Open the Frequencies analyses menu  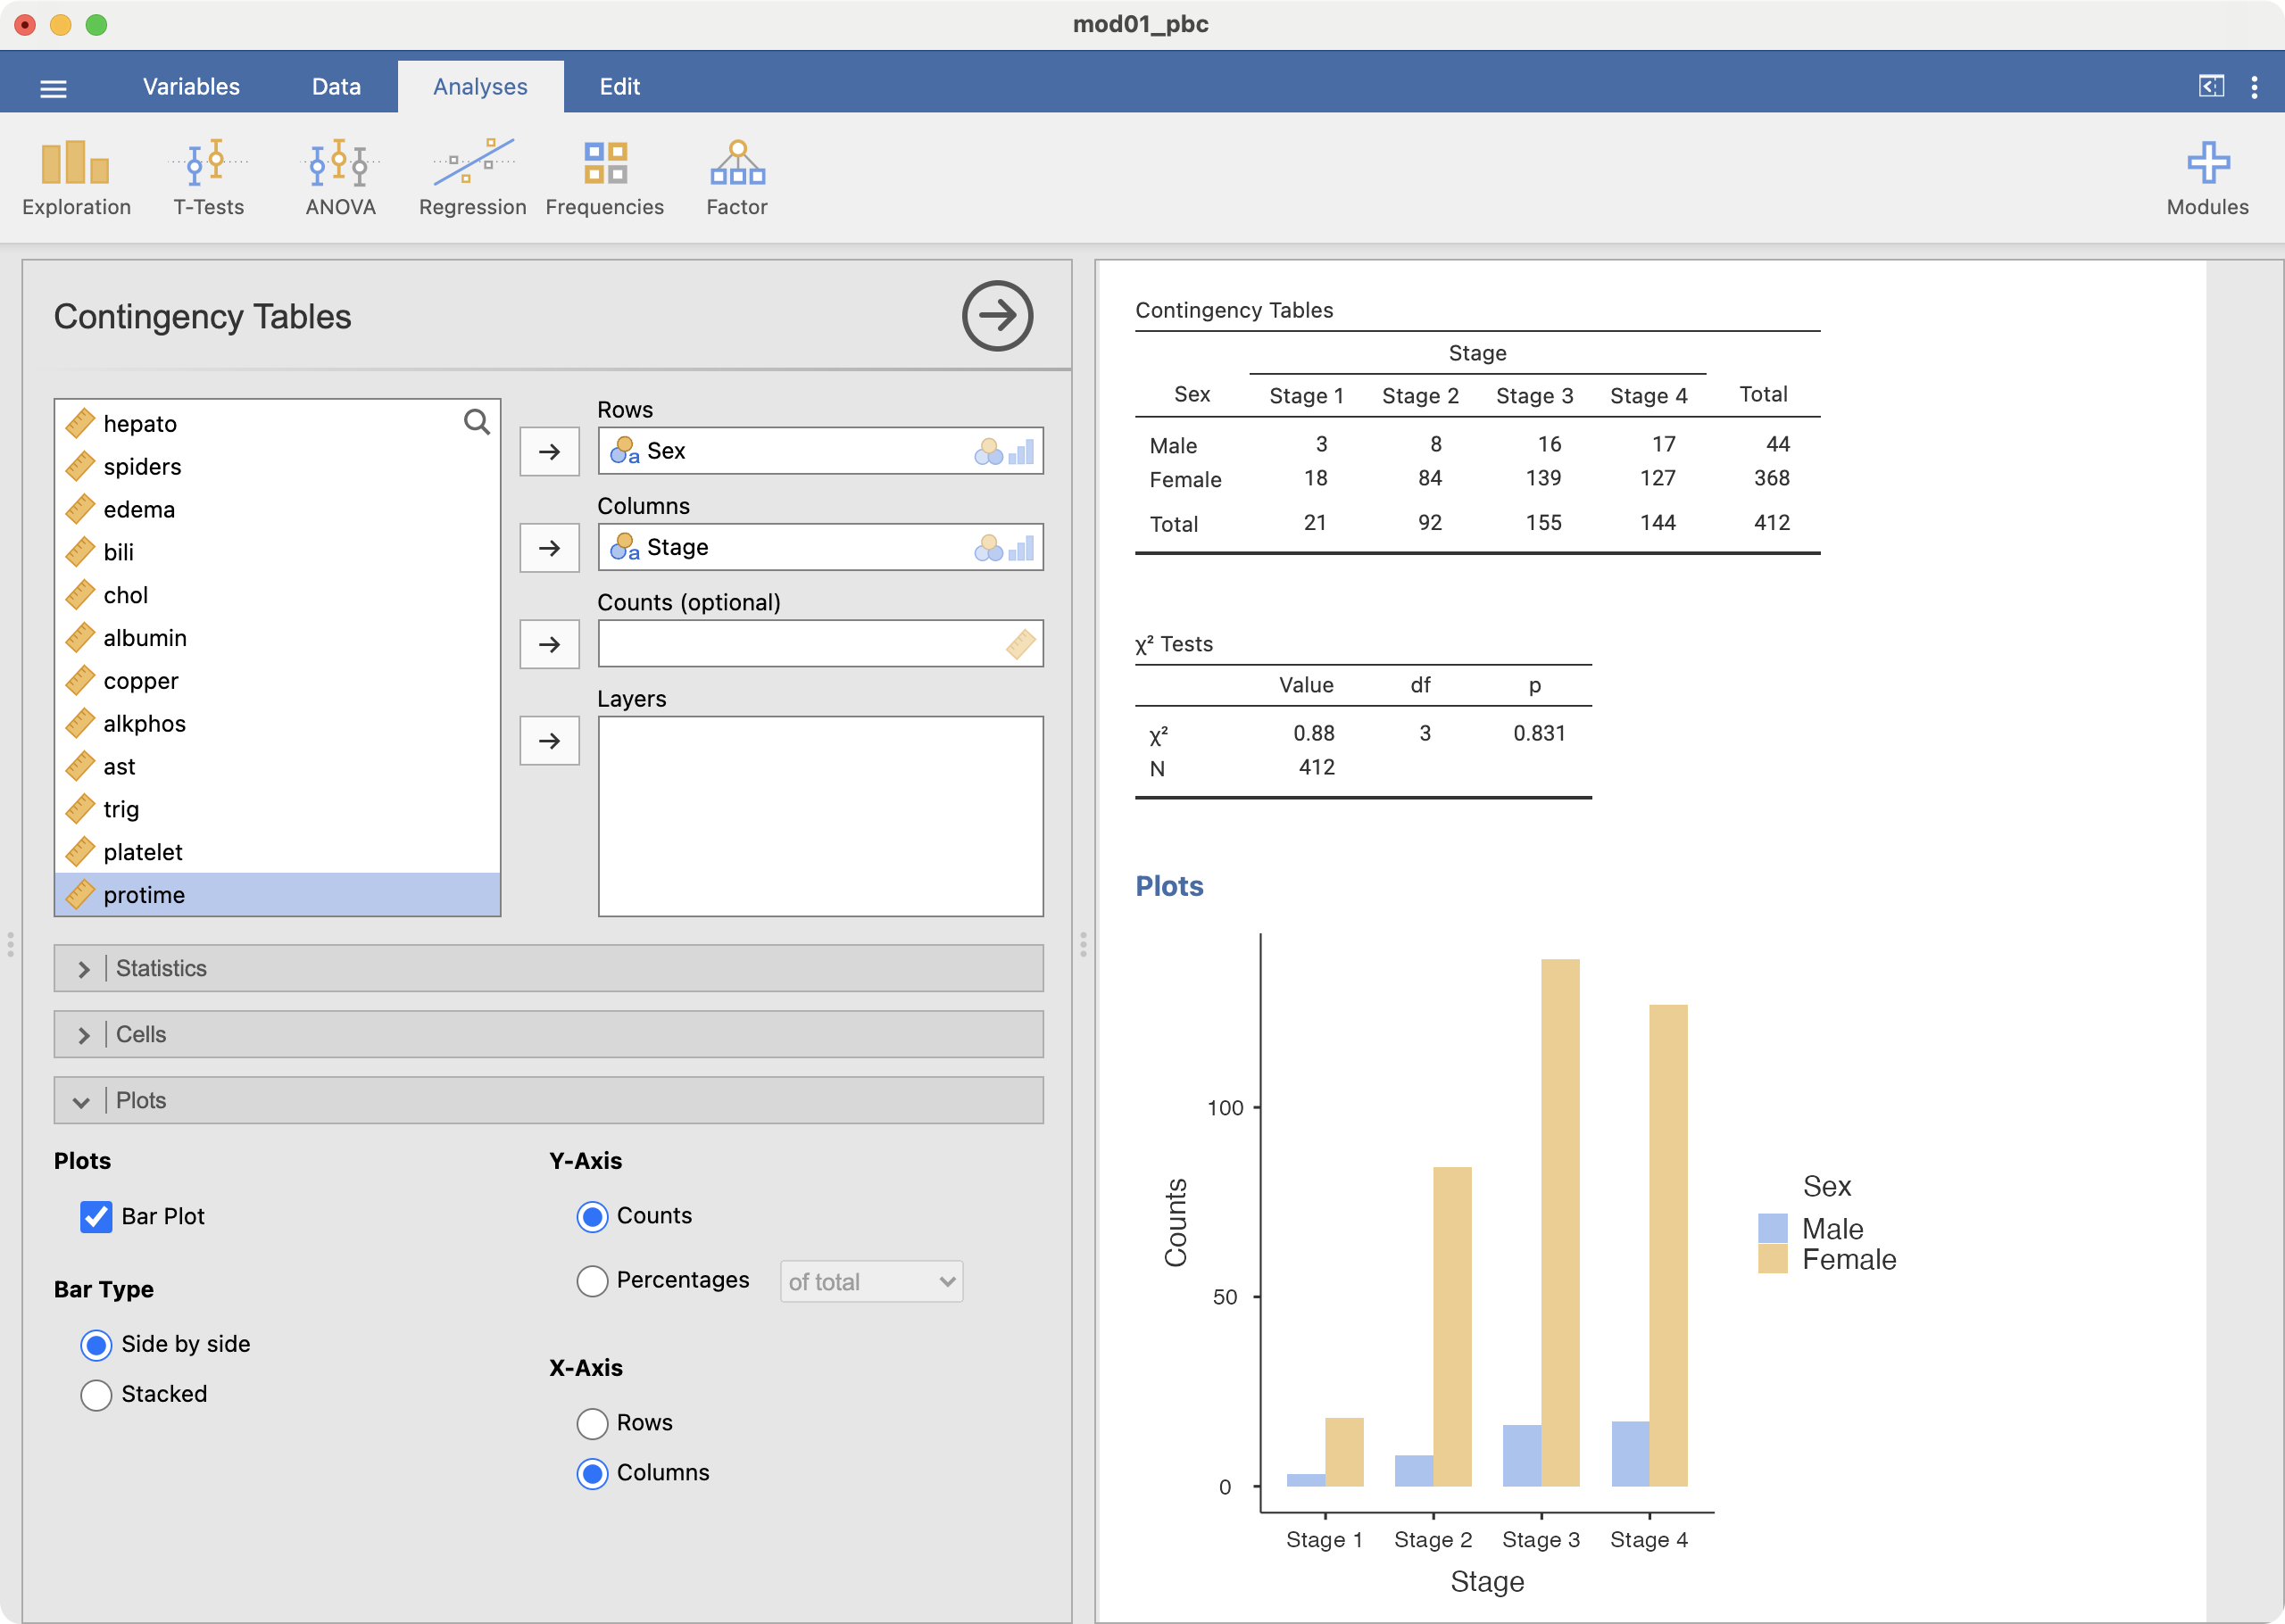pyautogui.click(x=604, y=178)
